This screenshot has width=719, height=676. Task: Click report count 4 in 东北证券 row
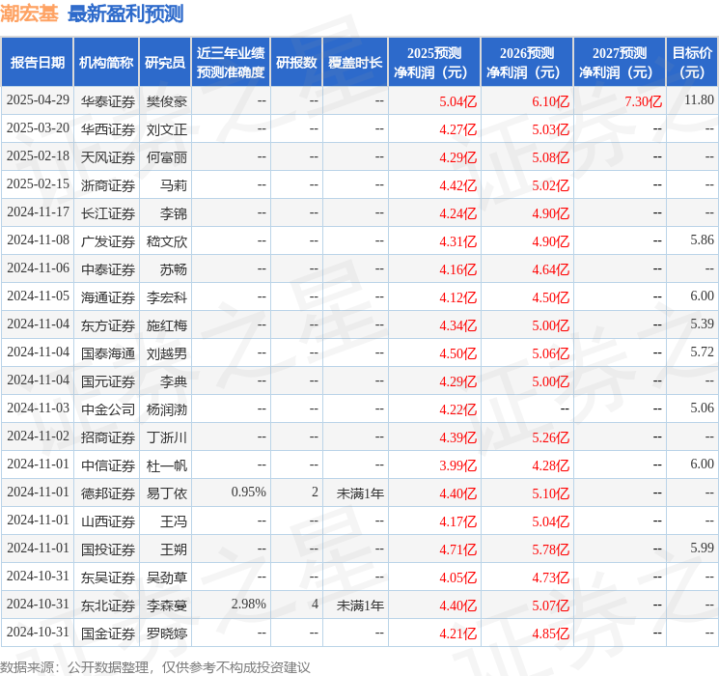pos(315,604)
